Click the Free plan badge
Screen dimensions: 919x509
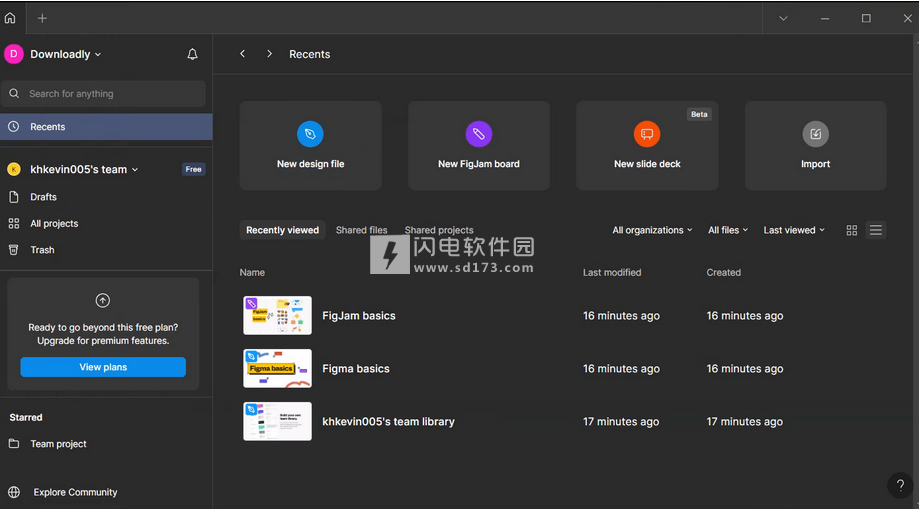click(193, 169)
